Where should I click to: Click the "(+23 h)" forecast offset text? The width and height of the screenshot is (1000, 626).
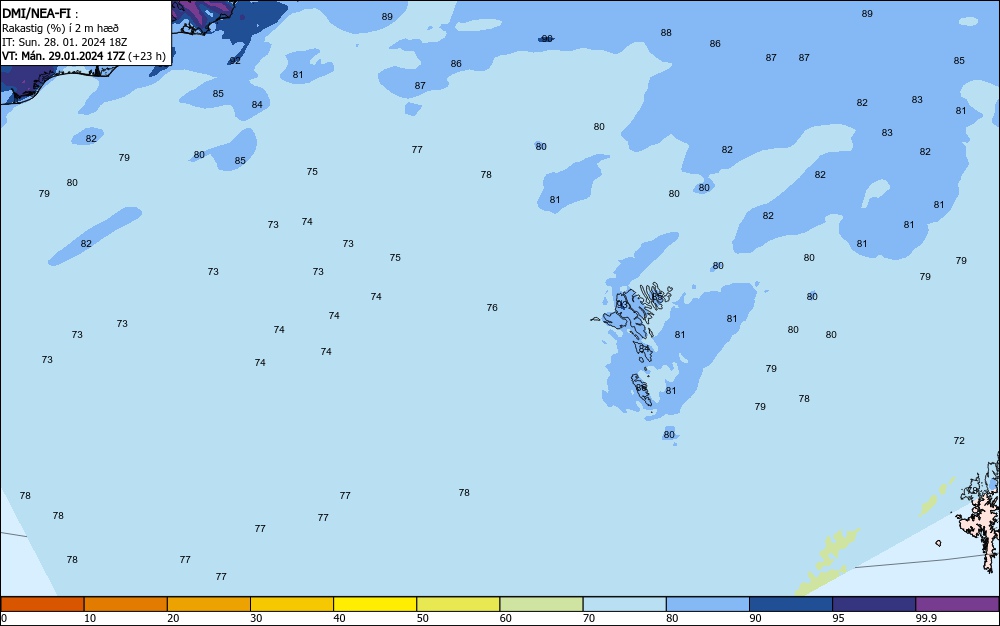coord(147,56)
